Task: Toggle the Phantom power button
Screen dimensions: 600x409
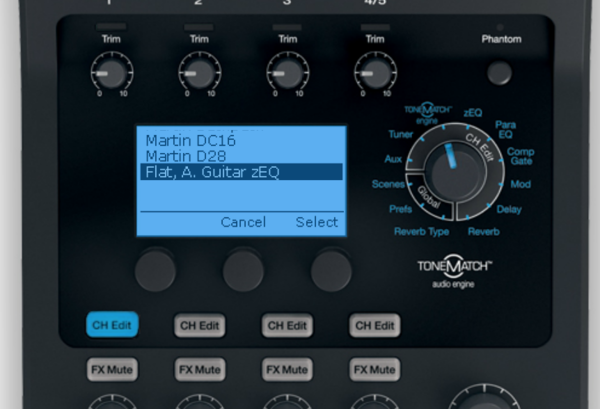Action: [499, 72]
